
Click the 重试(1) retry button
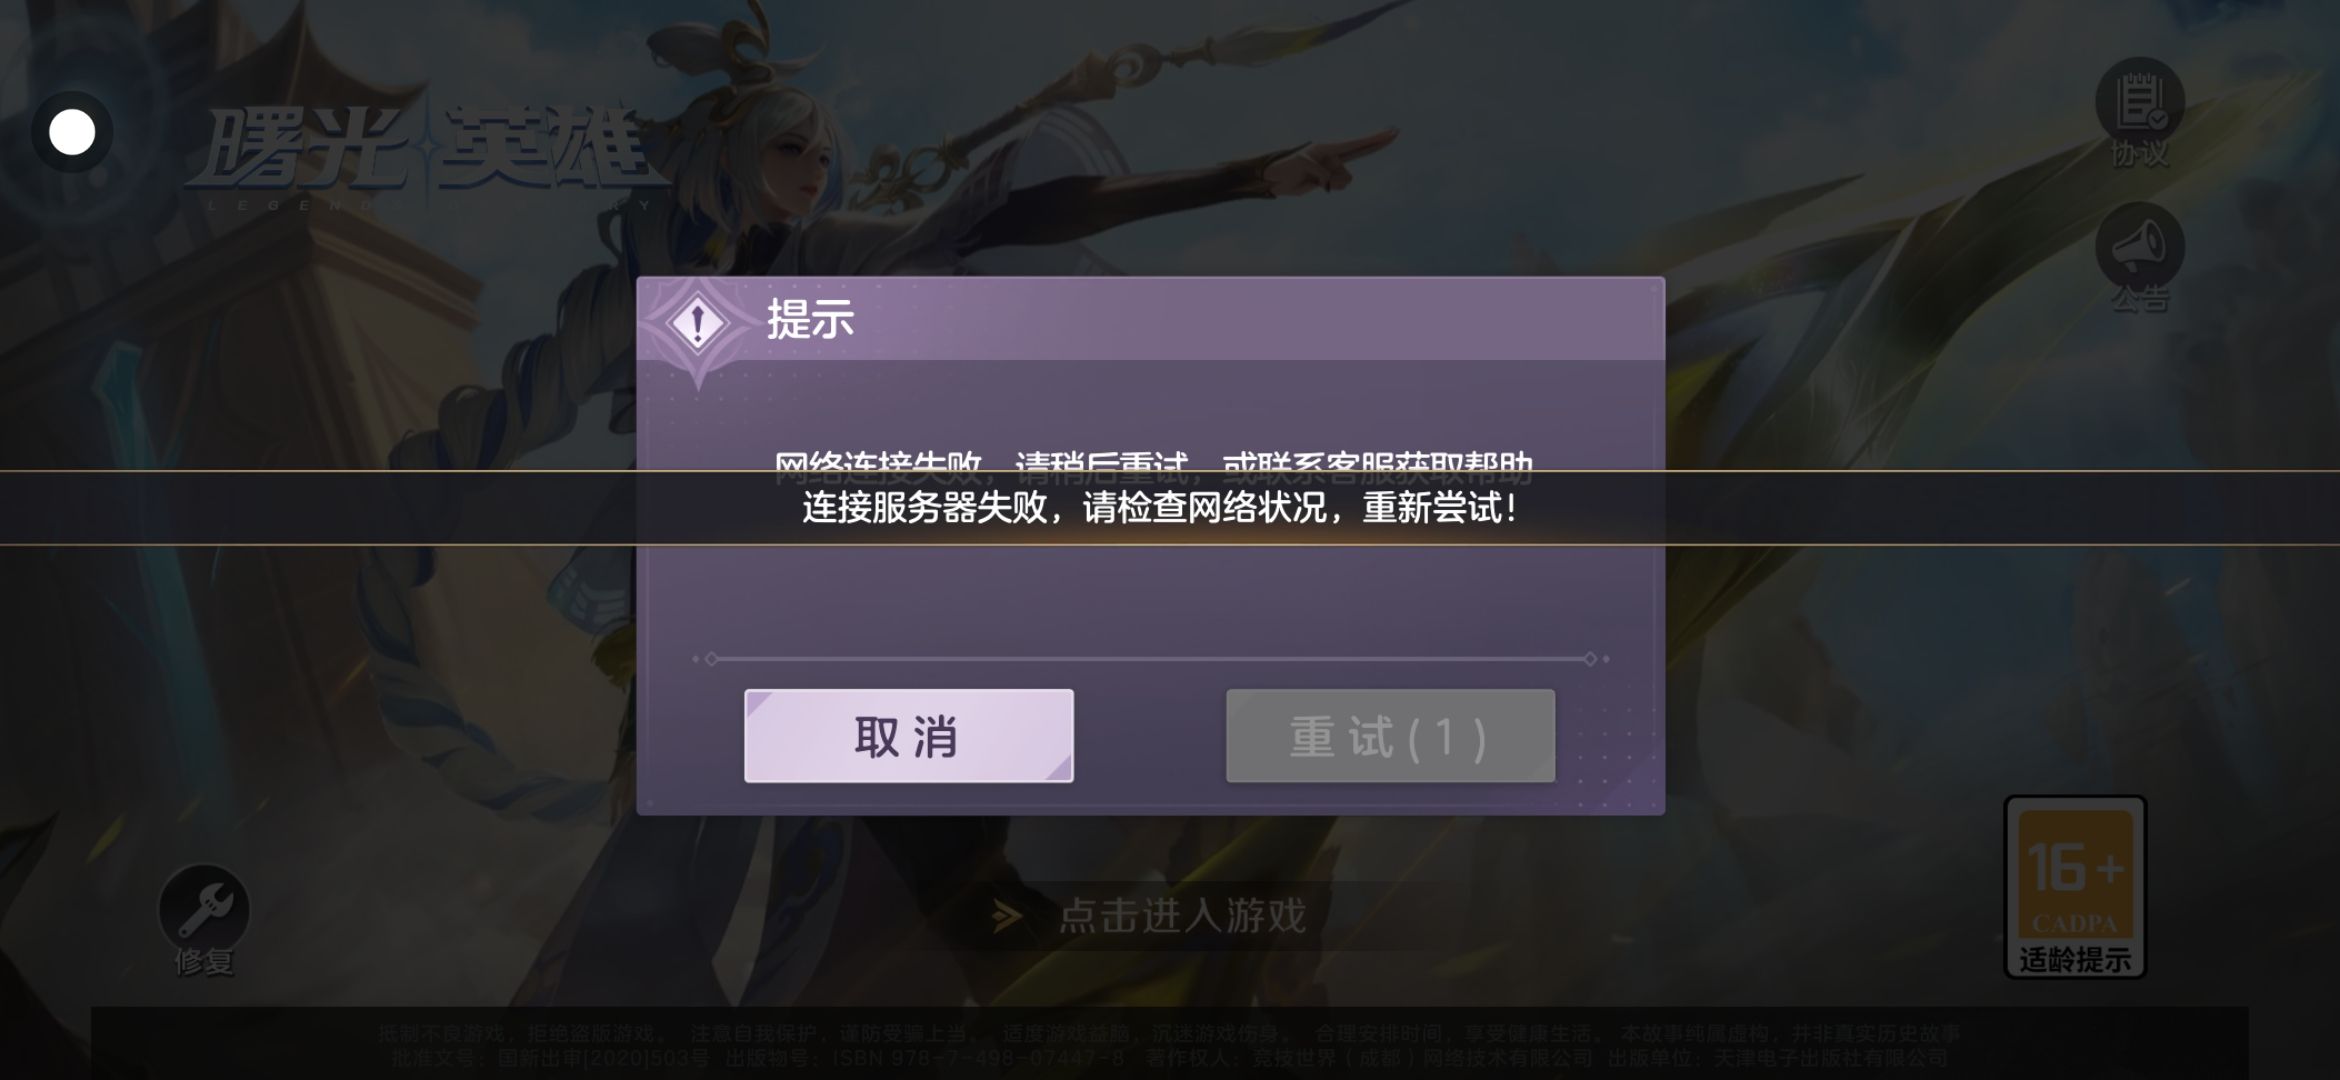(x=1390, y=736)
